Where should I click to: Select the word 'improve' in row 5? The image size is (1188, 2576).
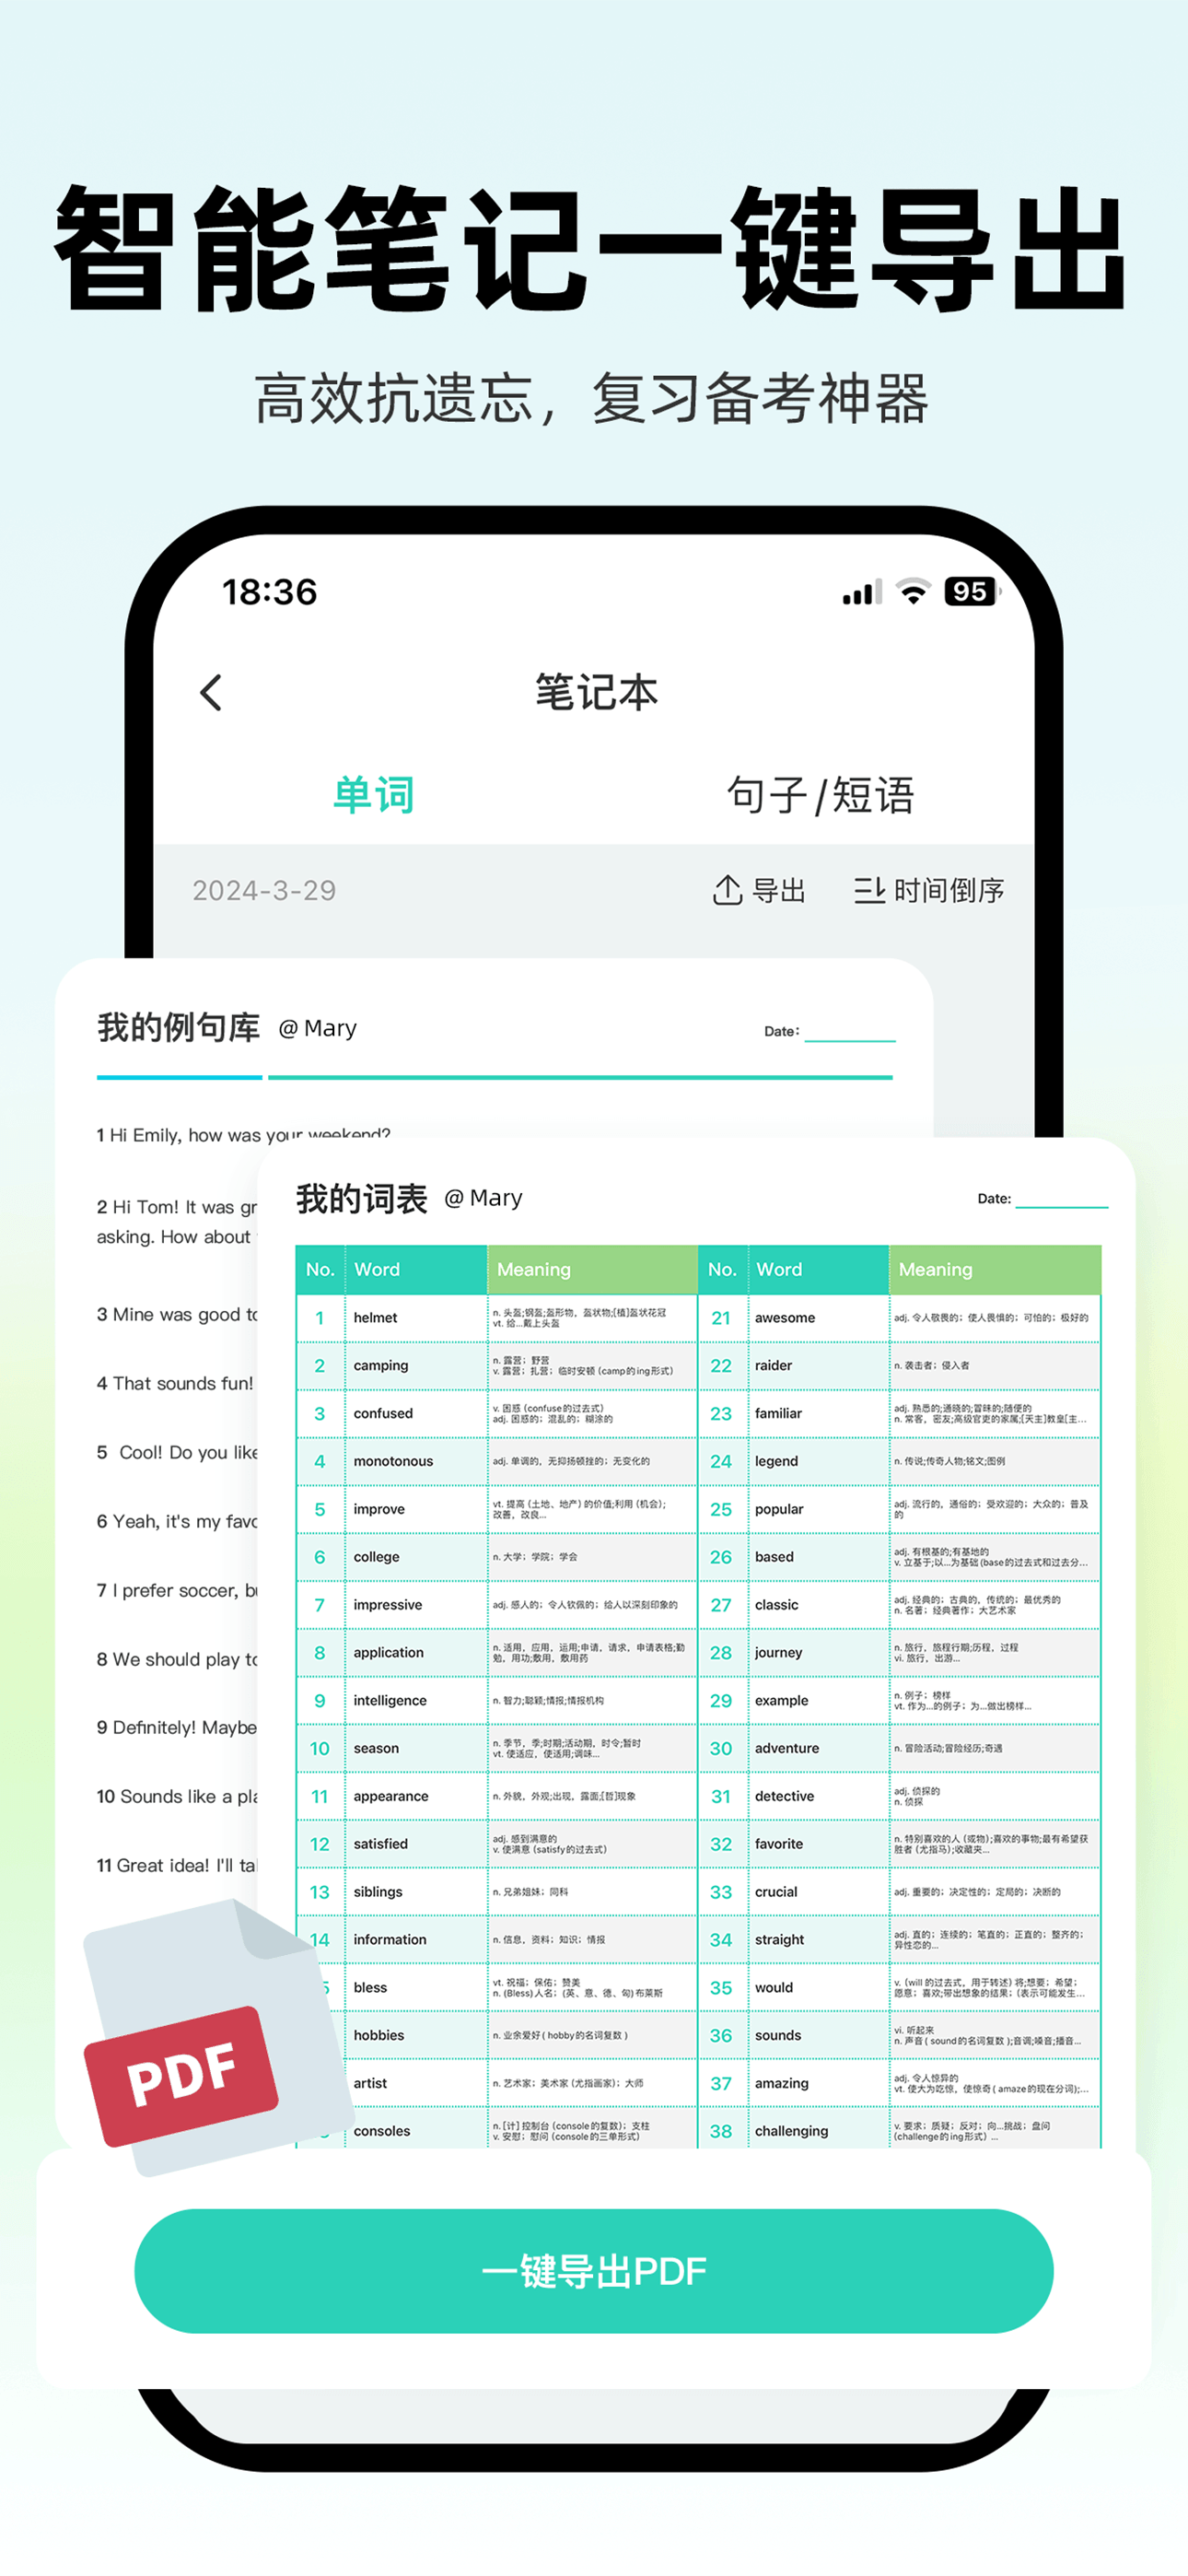[379, 1509]
